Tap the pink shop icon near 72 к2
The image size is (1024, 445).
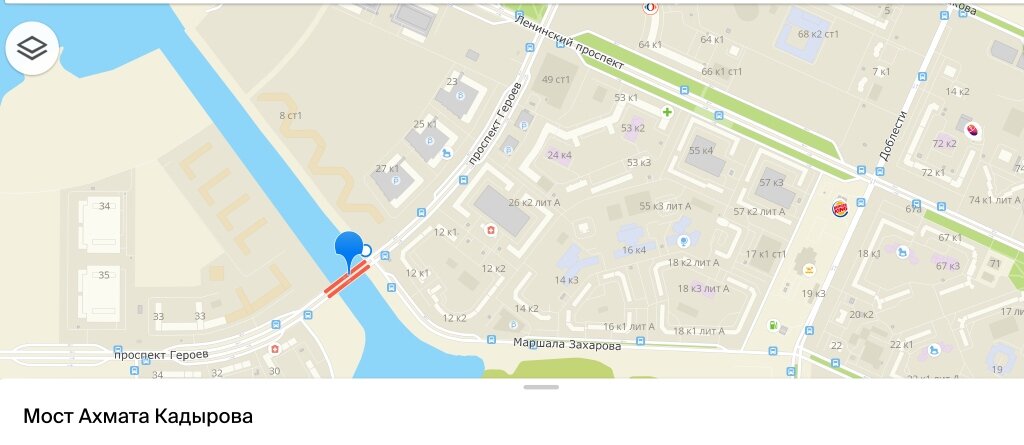973,131
